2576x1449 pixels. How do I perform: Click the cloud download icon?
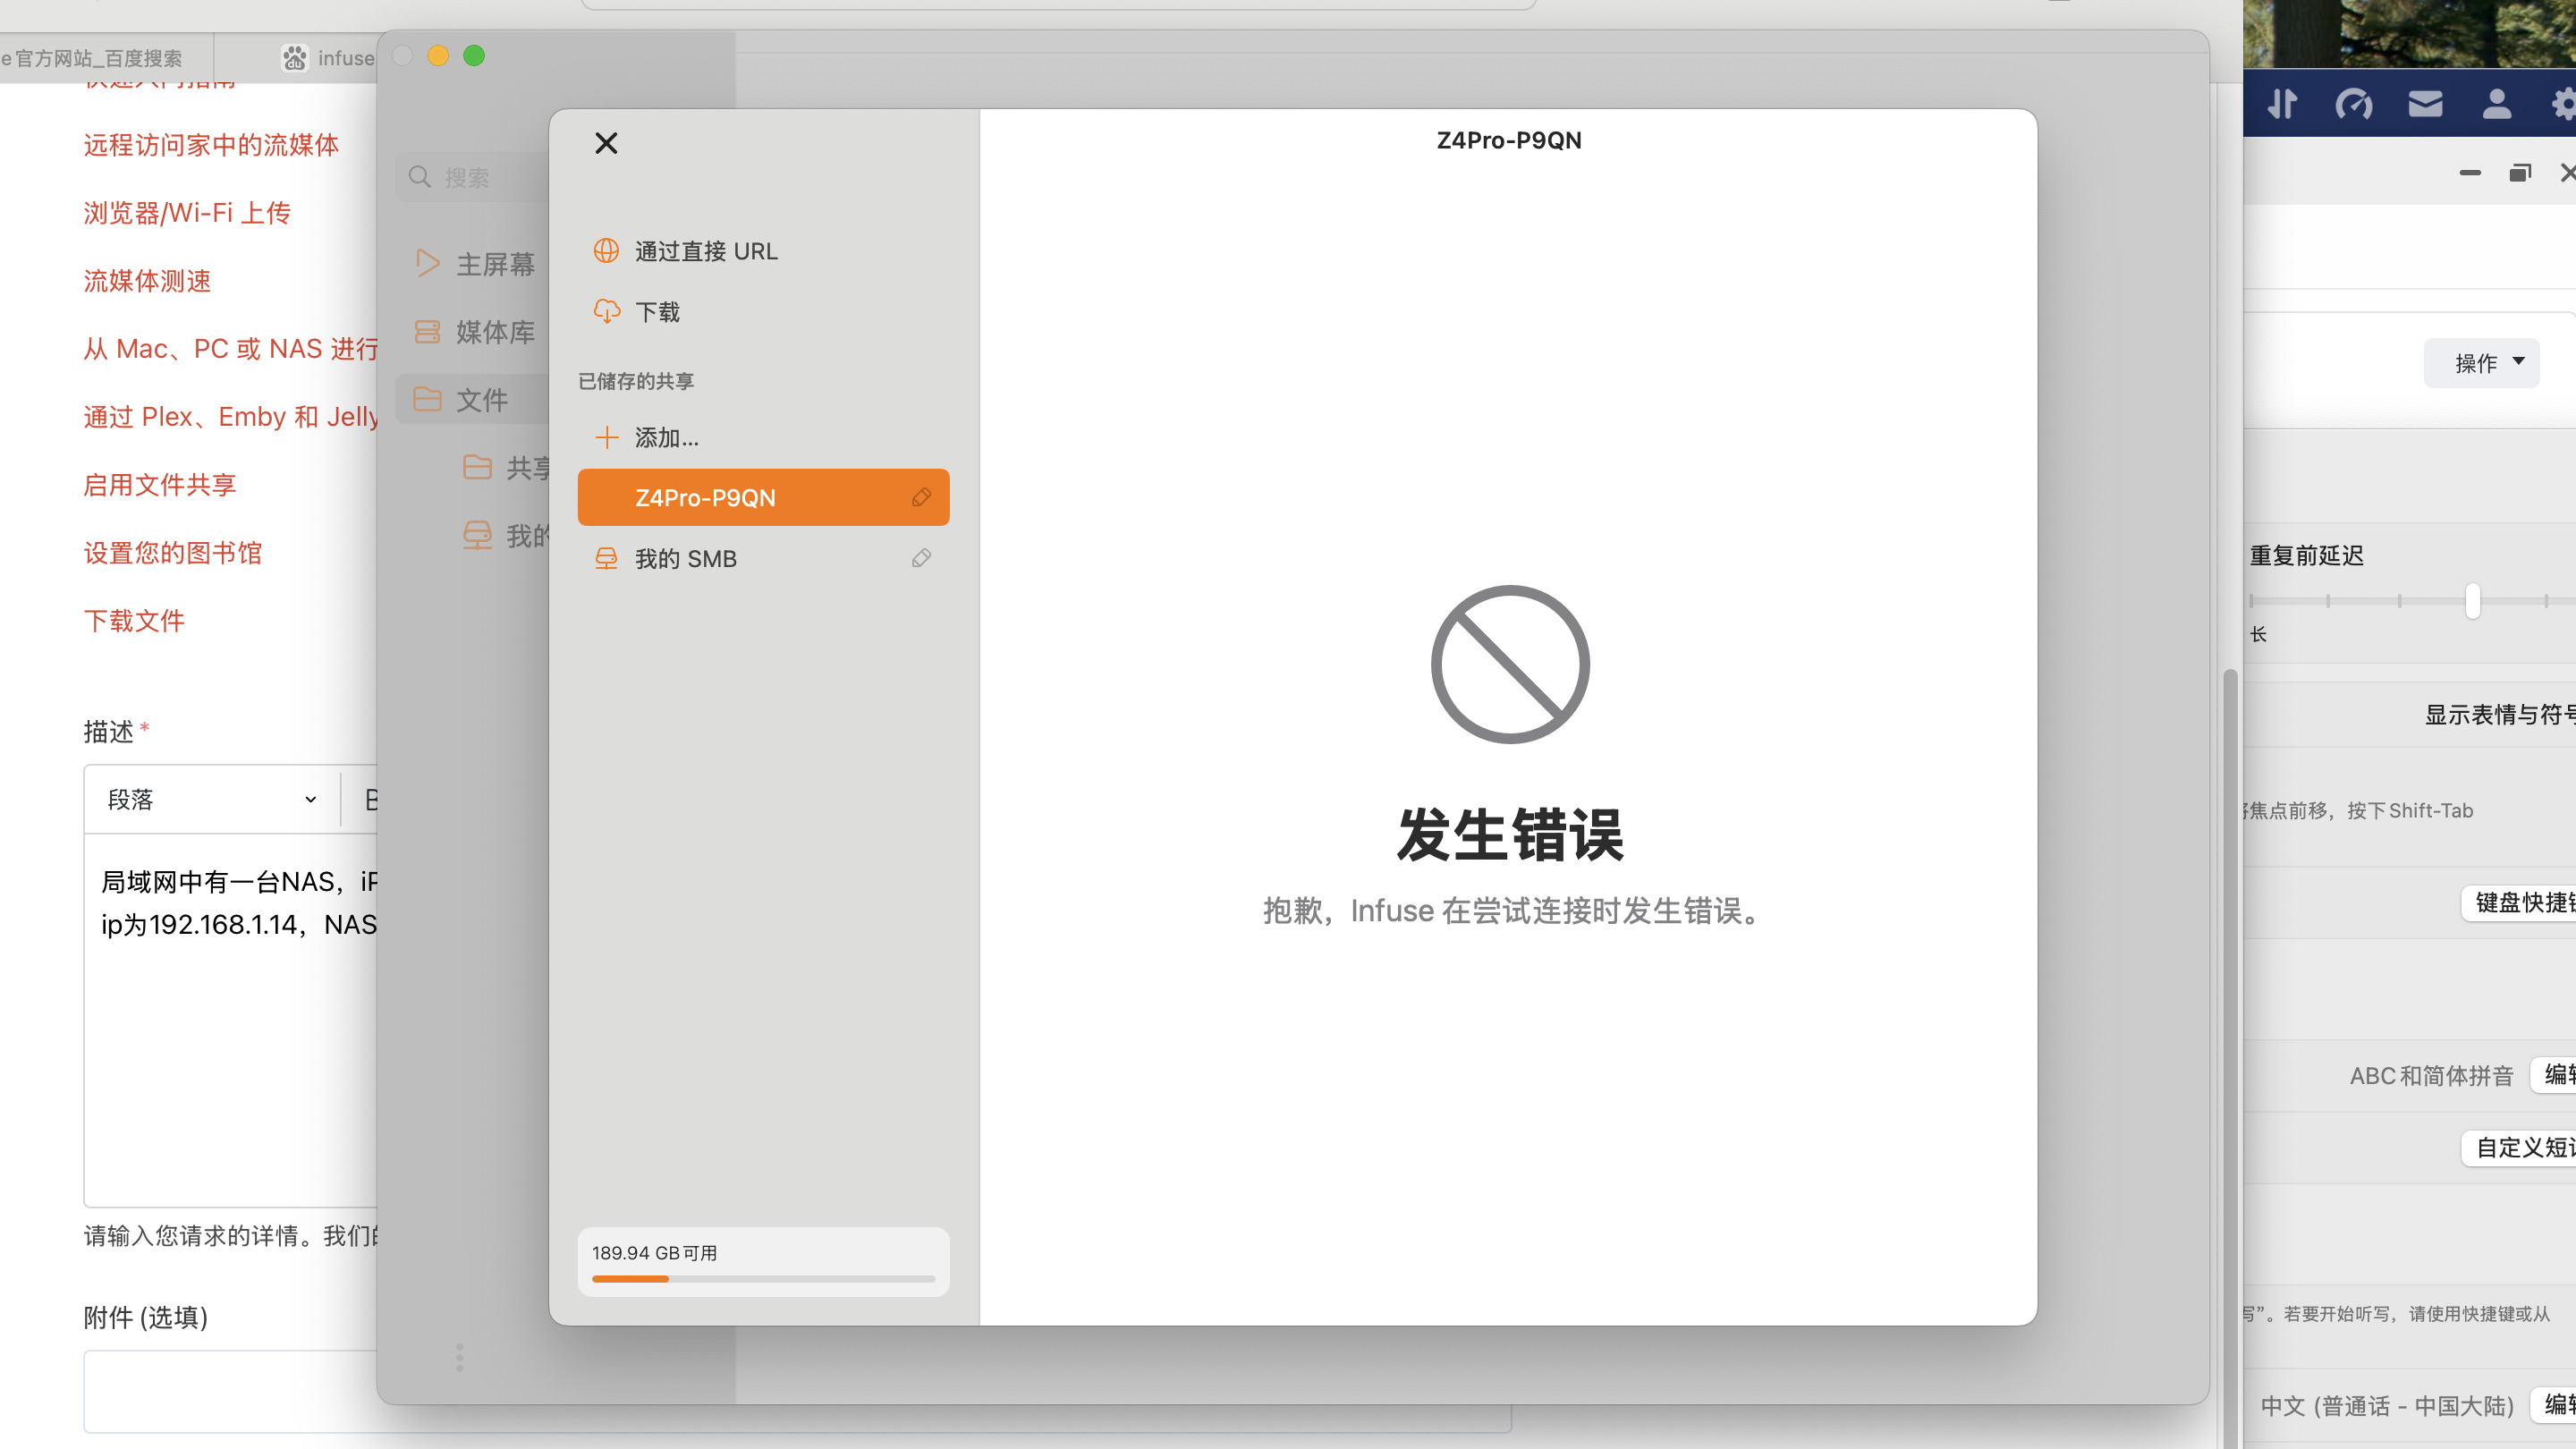(606, 312)
